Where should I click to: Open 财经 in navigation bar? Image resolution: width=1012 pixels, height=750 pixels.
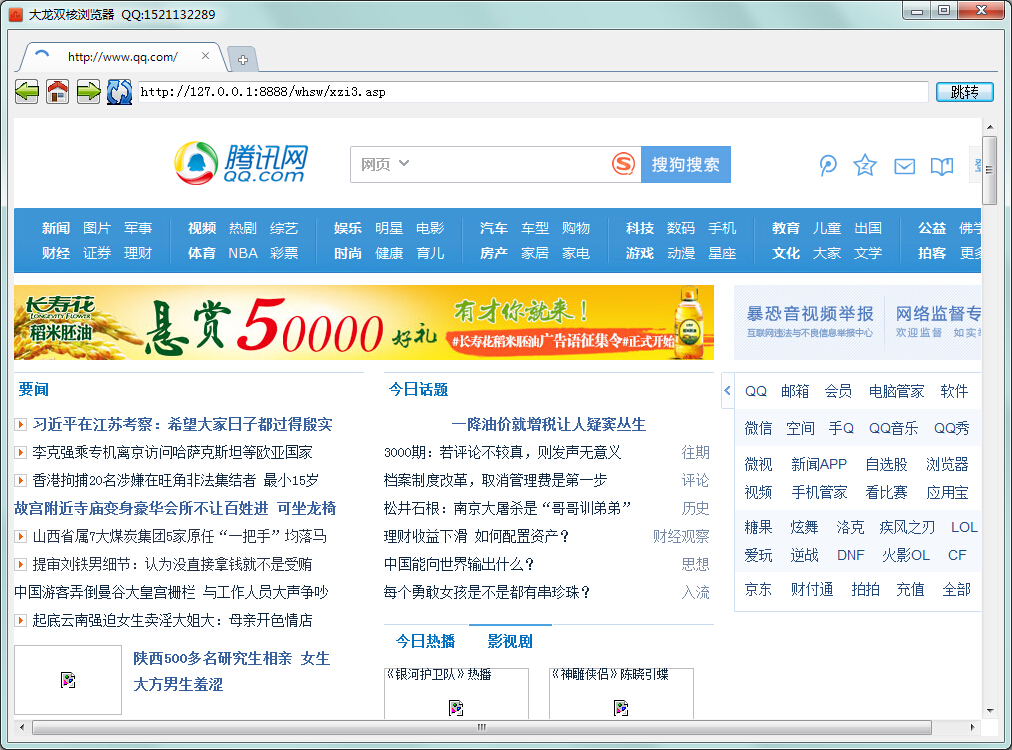click(56, 253)
